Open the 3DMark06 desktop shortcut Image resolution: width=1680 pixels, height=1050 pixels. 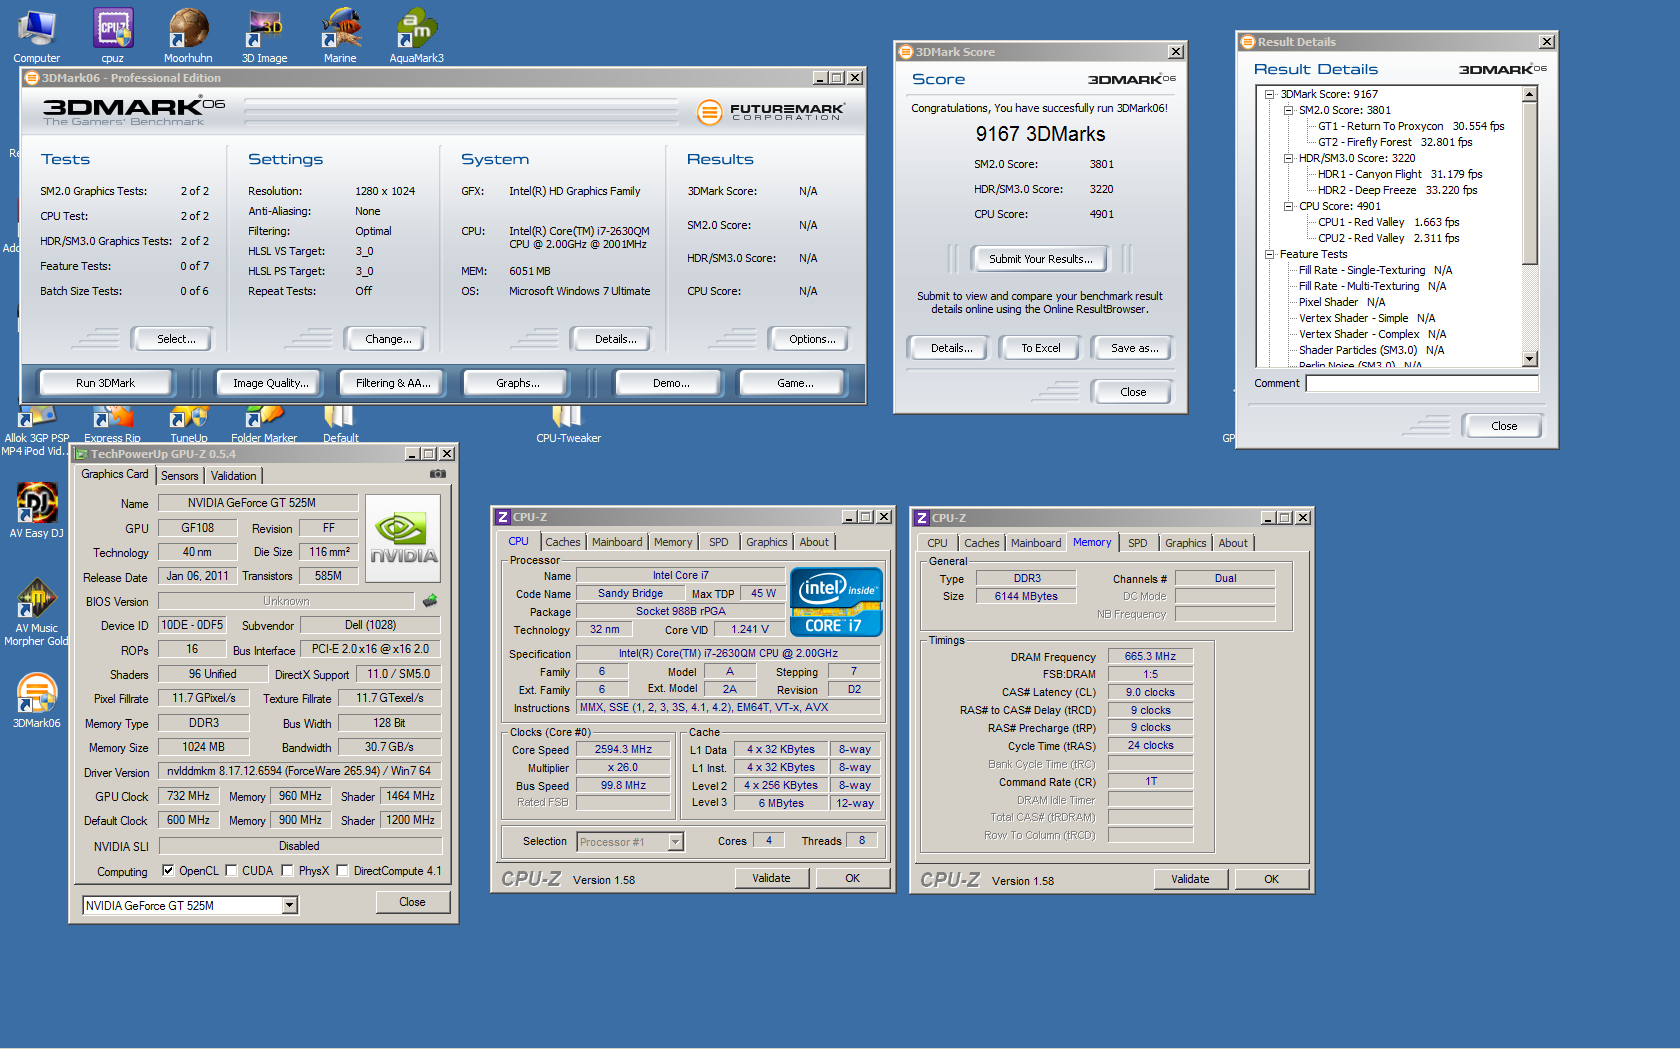[37, 700]
